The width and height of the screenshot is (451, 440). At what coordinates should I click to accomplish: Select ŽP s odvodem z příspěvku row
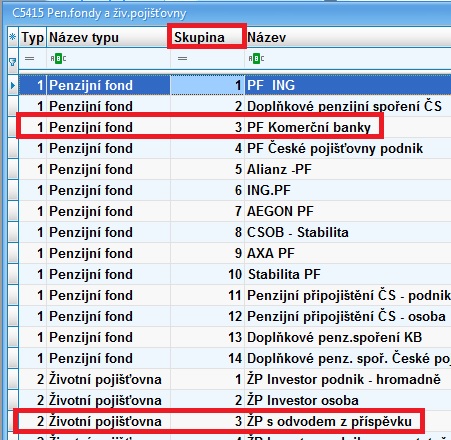235,421
